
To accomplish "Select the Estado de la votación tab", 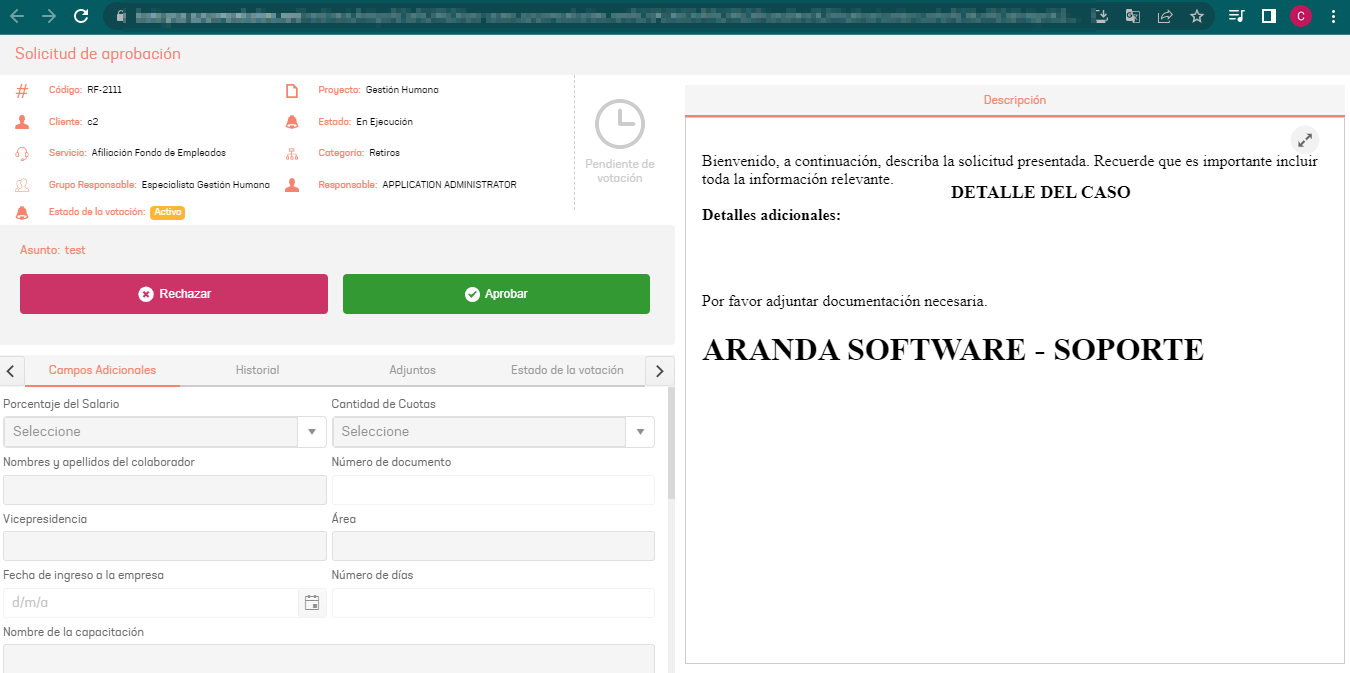I will pyautogui.click(x=567, y=370).
